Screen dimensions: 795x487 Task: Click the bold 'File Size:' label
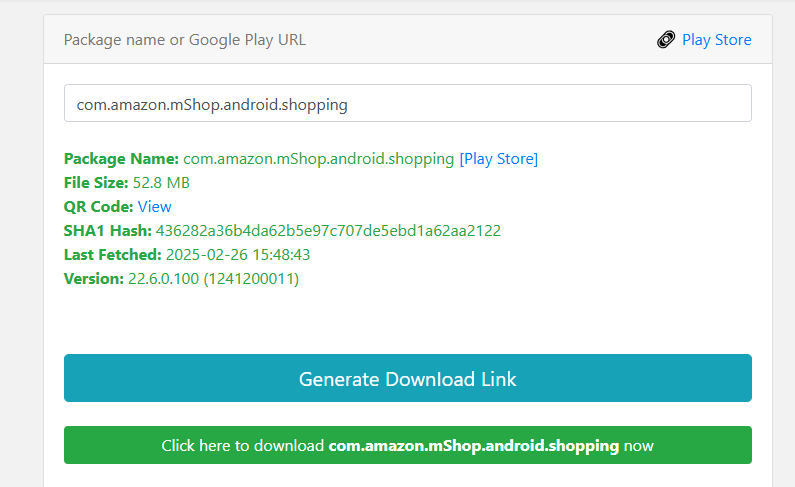tap(96, 183)
